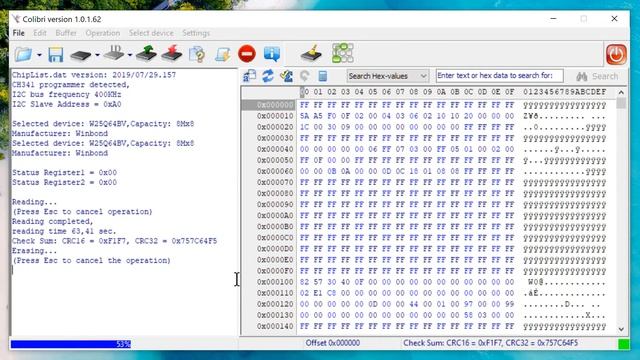Save buffer with the floppy disk icon

point(56,54)
